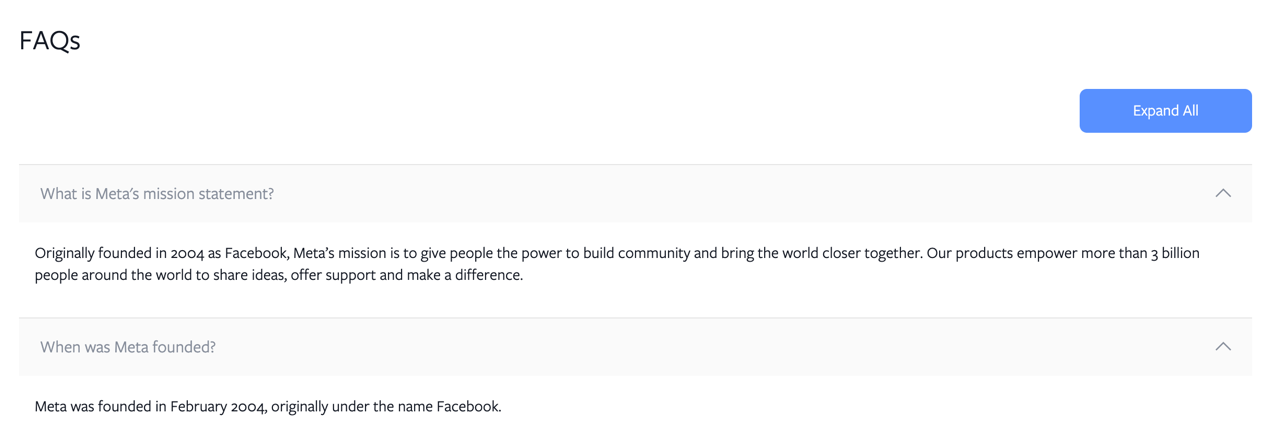Click "Originally founded in 2004" in the mission answer
Viewport: 1268px width, 445px height.
pyautogui.click(x=119, y=253)
